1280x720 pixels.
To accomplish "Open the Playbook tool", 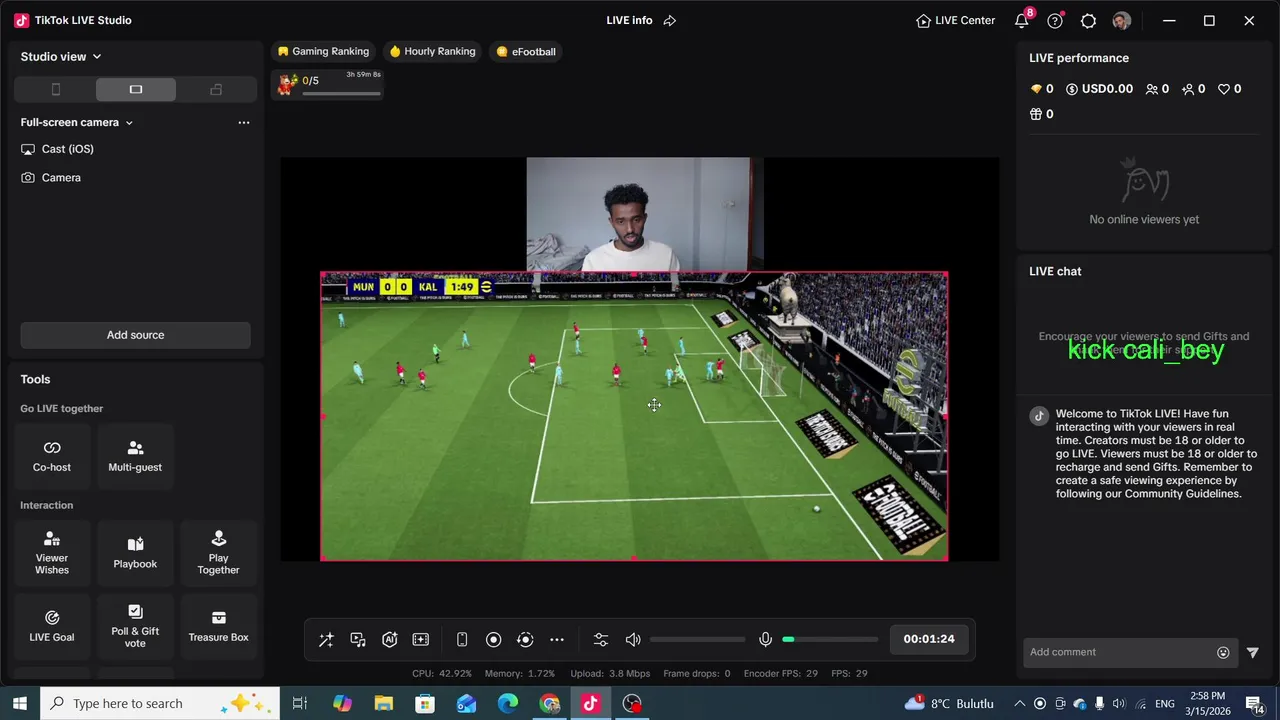I will coord(135,553).
